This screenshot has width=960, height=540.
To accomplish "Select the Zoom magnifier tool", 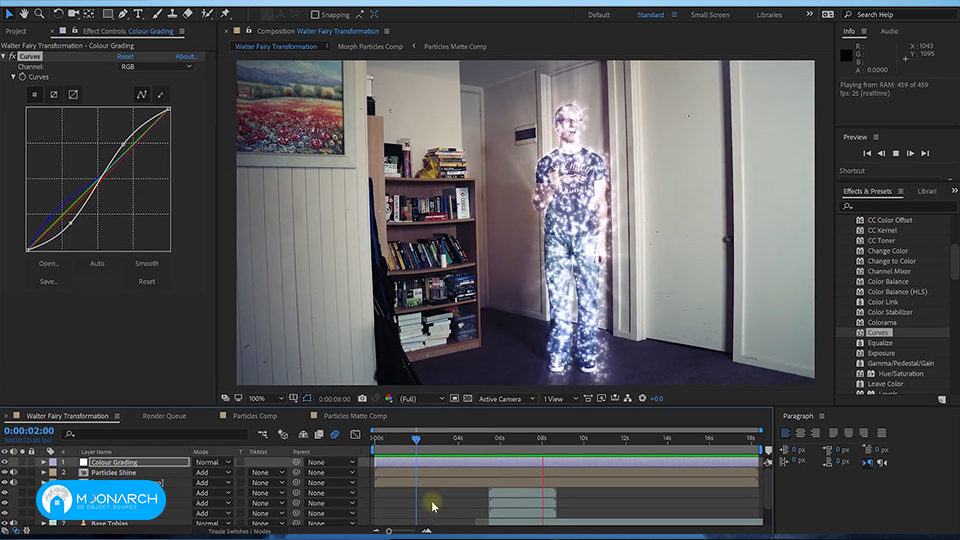I will tap(39, 13).
